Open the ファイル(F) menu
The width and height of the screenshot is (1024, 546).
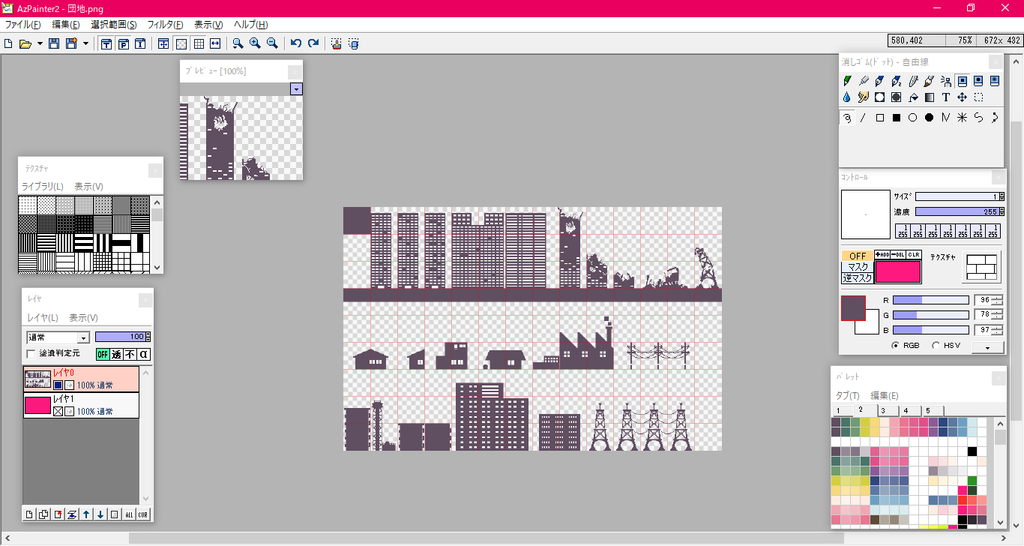(23, 25)
